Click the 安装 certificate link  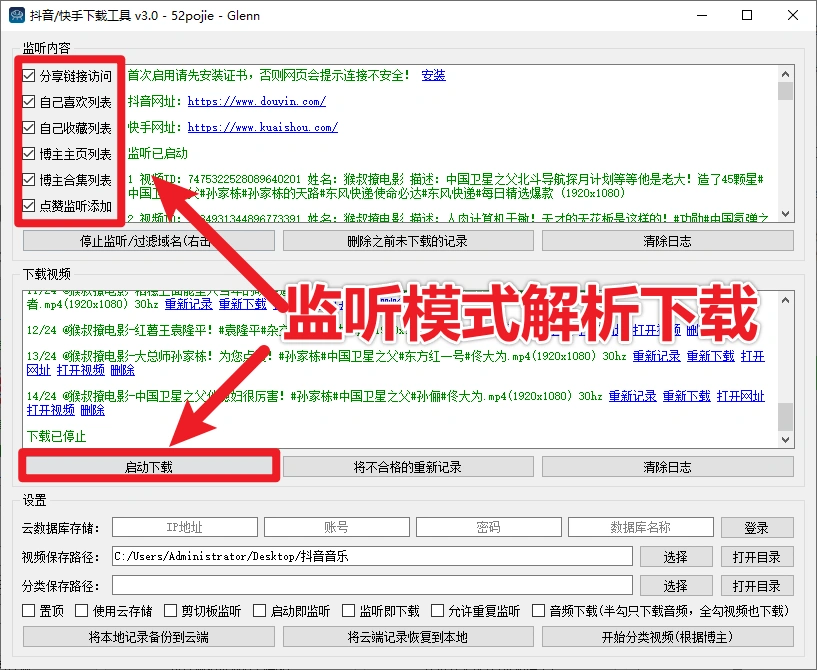coord(433,75)
